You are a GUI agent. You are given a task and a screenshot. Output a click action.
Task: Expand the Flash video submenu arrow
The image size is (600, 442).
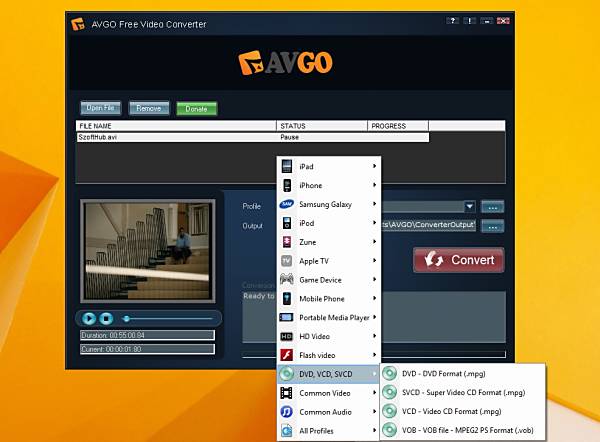pyautogui.click(x=374, y=355)
